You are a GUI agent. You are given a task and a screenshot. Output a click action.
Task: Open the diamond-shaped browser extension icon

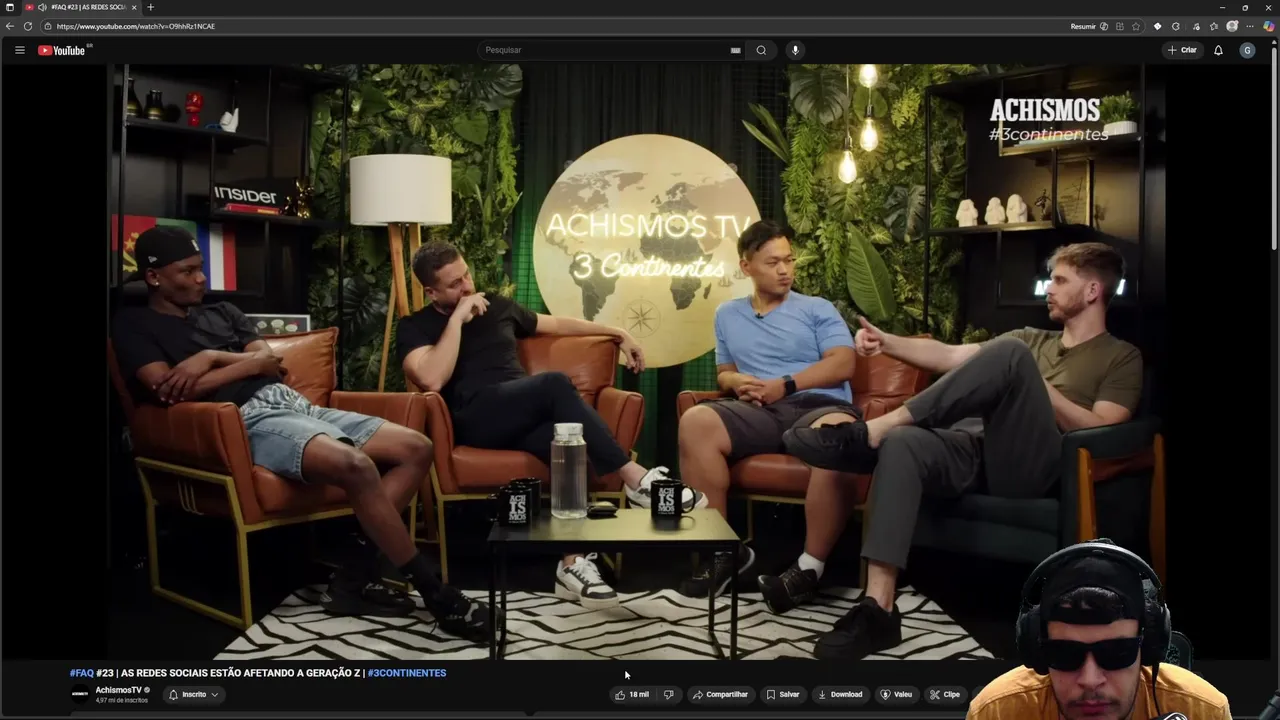(1157, 26)
